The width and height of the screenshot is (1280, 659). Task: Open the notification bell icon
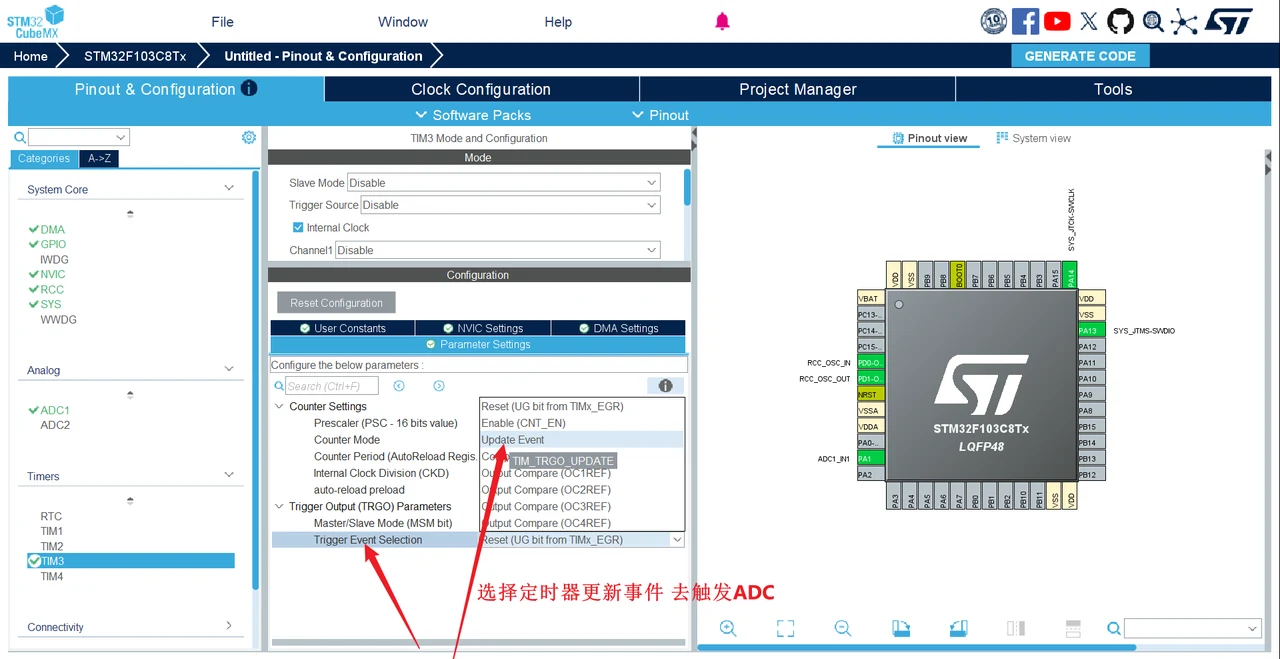point(722,21)
